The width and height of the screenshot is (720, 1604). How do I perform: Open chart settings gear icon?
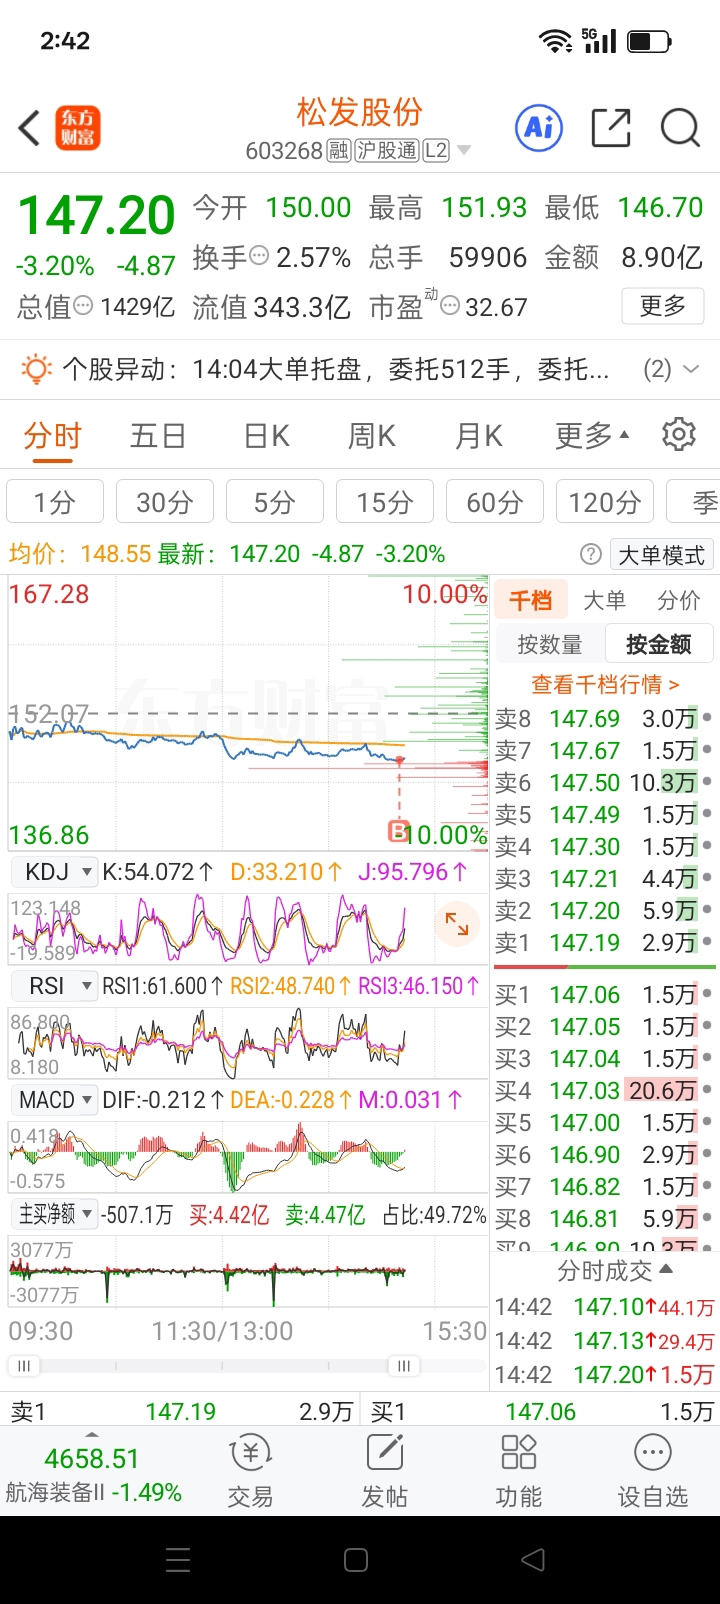(x=679, y=435)
